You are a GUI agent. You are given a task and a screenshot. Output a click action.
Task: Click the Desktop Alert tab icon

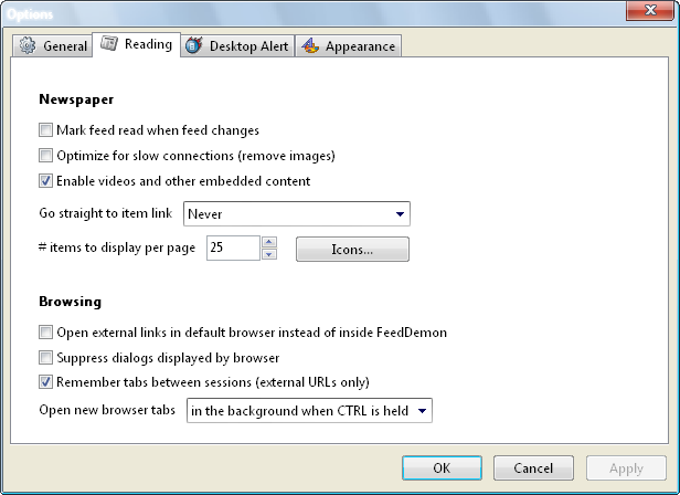point(194,46)
